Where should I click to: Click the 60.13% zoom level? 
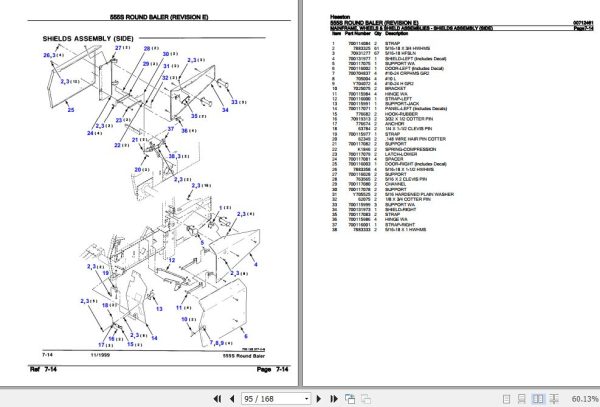point(585,399)
